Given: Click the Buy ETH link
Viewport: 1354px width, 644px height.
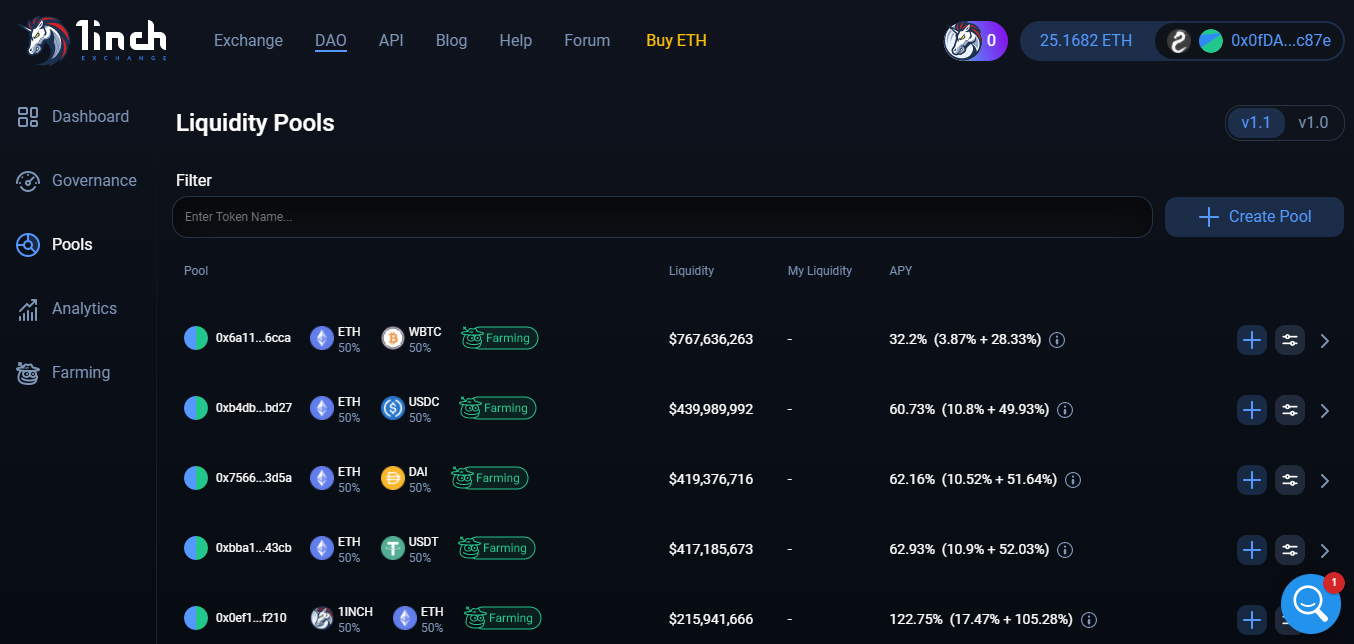Looking at the screenshot, I should click(x=676, y=41).
